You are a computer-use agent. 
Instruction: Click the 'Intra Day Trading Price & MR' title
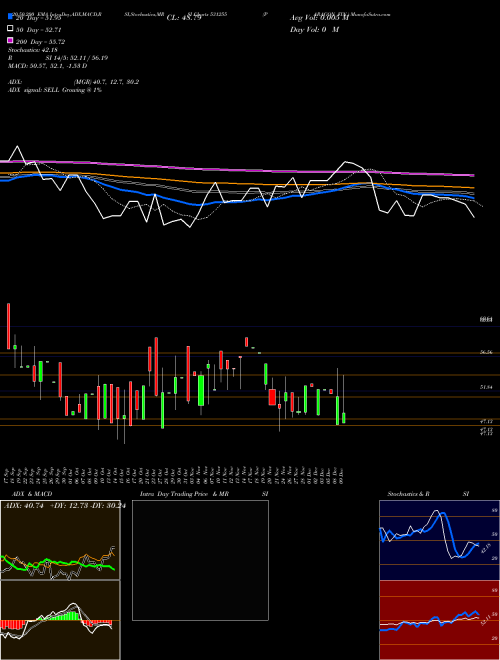click(x=184, y=494)
